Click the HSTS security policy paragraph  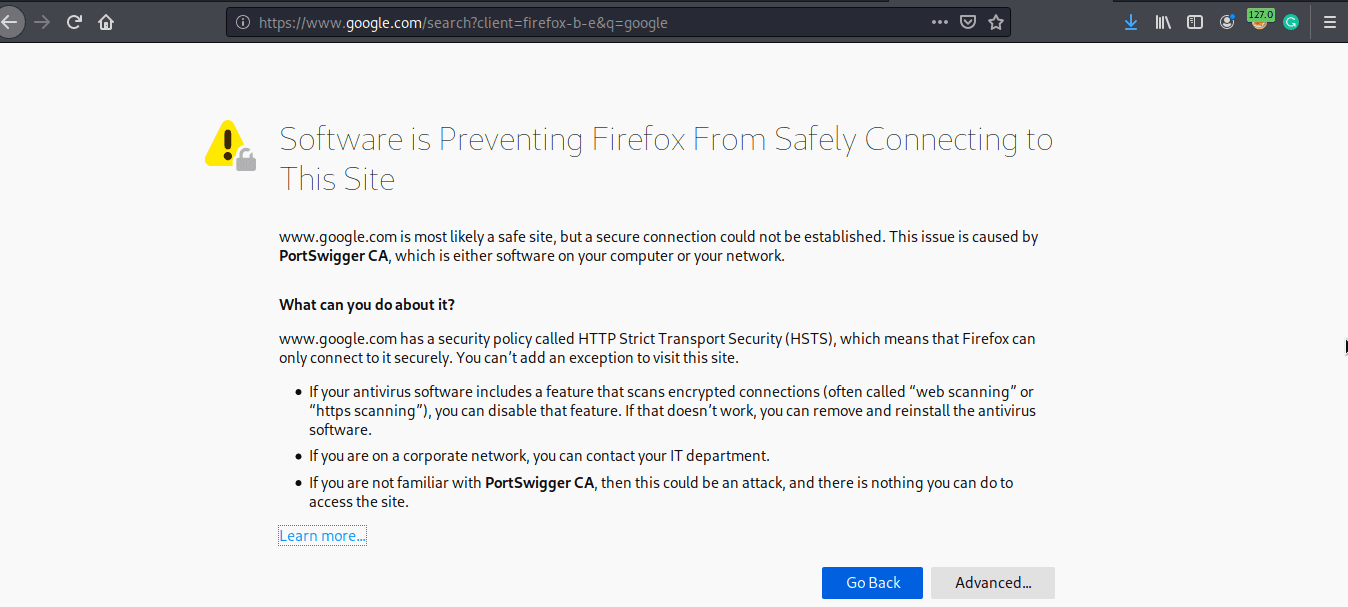657,348
